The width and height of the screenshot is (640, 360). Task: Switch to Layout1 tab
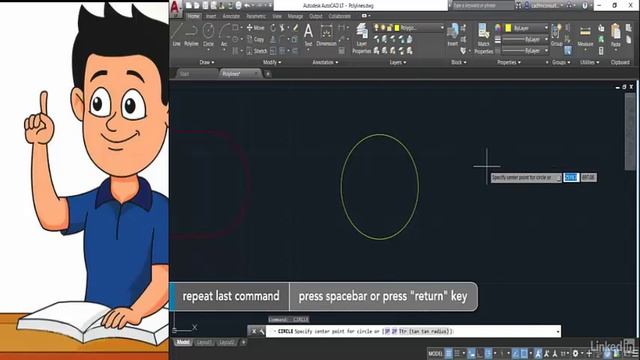click(204, 342)
